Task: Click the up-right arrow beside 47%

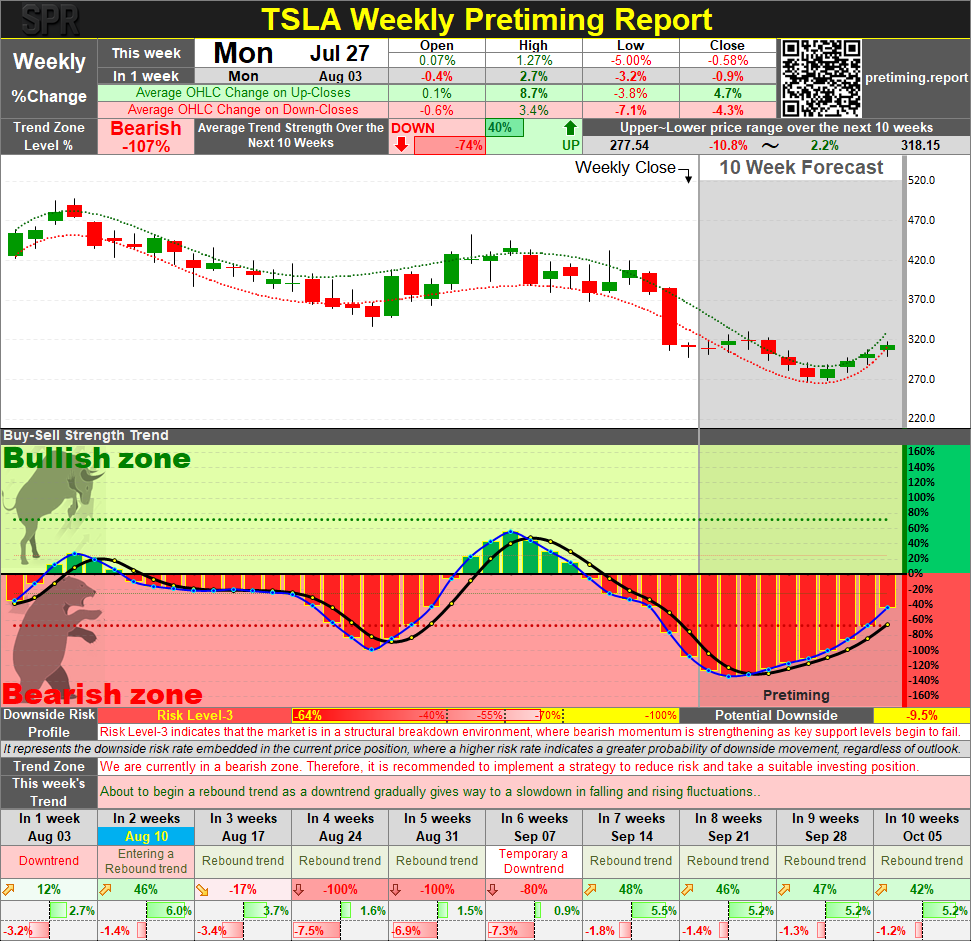Action: coord(785,890)
